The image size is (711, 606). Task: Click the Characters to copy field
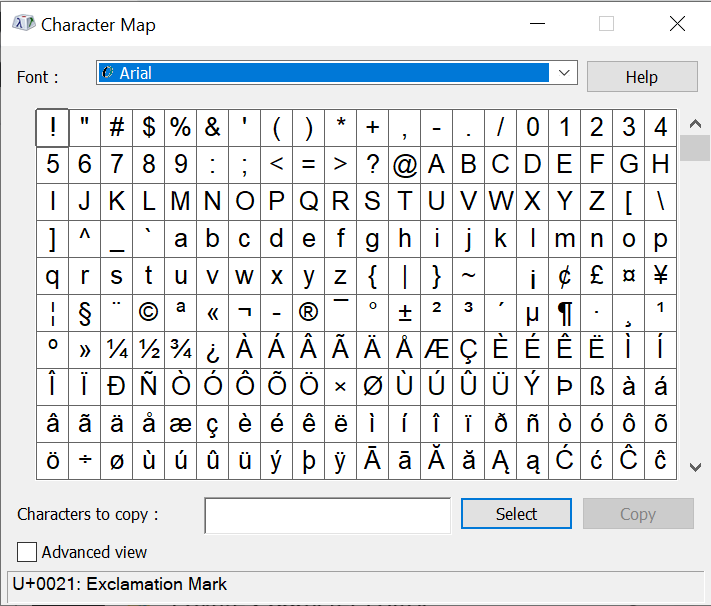[327, 515]
